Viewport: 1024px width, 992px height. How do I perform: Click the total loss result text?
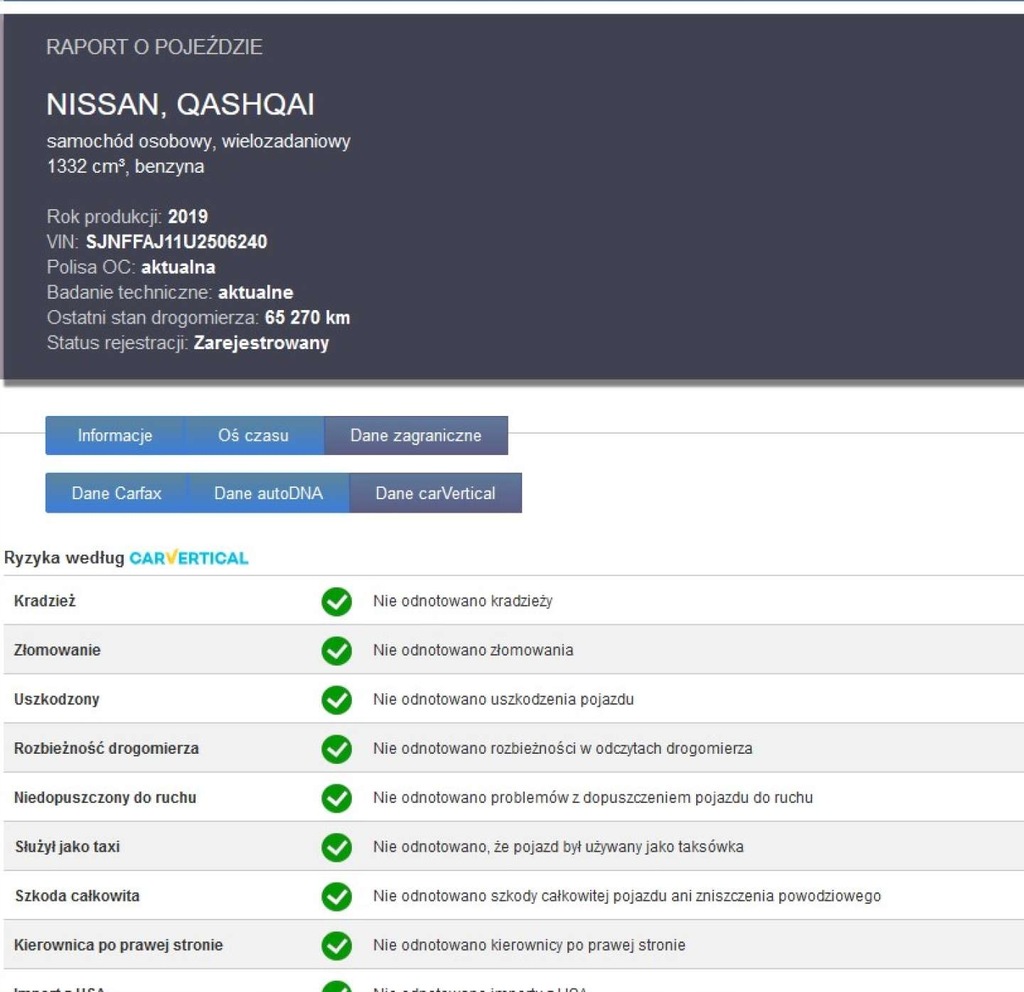pos(627,896)
